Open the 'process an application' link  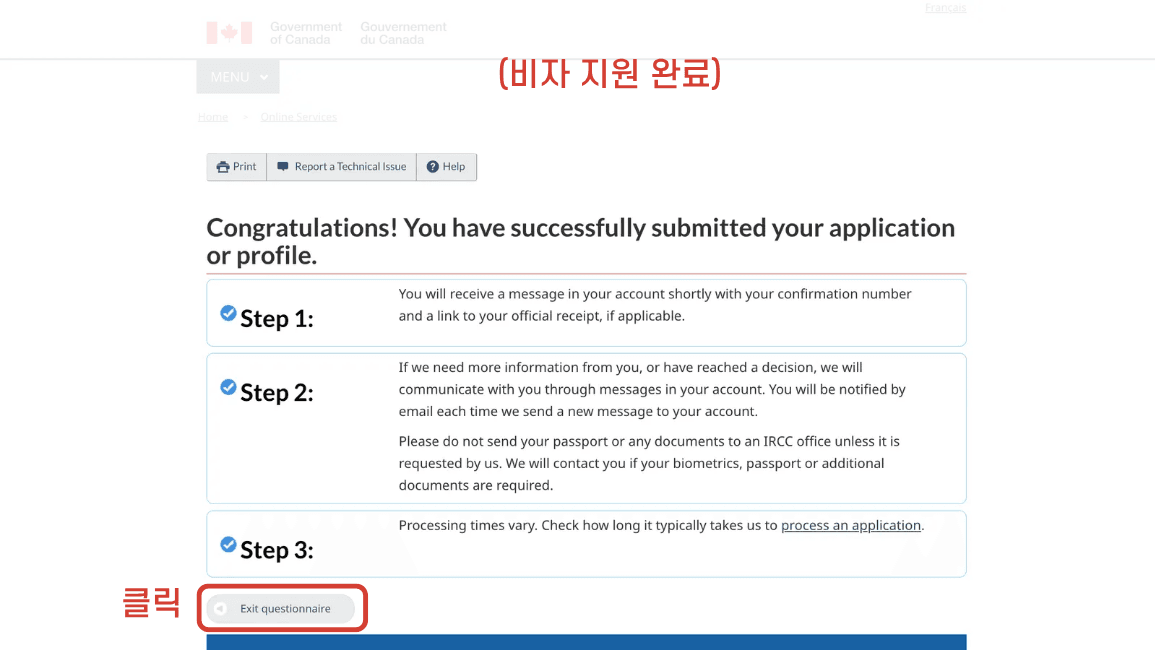pos(850,525)
